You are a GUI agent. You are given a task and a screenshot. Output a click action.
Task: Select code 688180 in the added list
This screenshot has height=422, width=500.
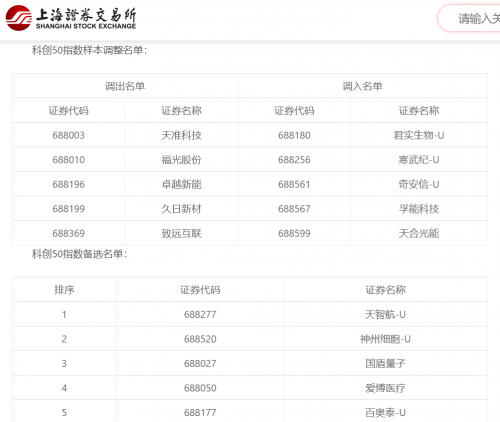tap(294, 135)
